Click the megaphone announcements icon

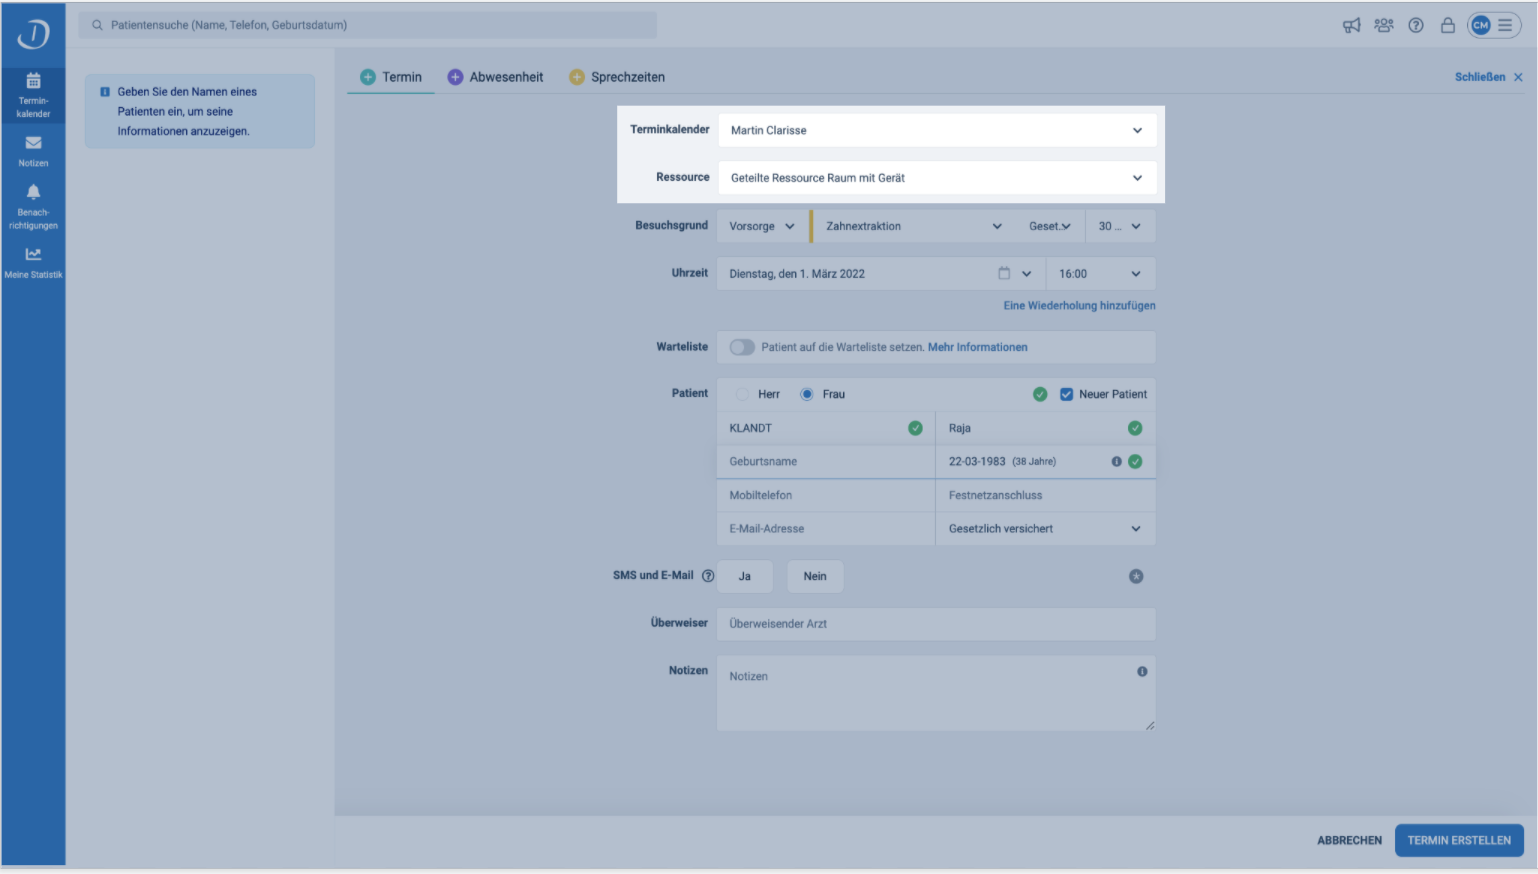(x=1351, y=26)
